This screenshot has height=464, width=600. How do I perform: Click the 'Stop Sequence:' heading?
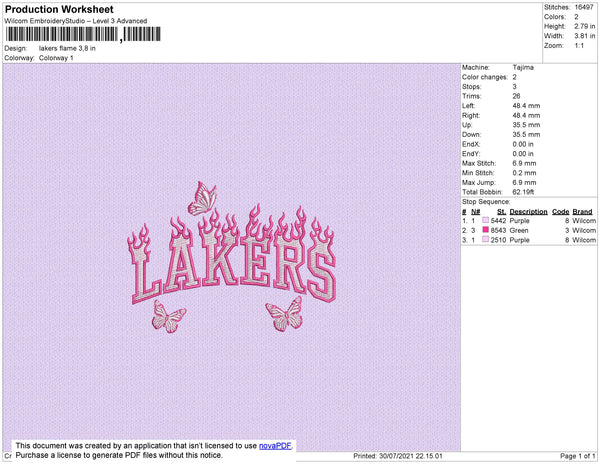click(x=486, y=202)
